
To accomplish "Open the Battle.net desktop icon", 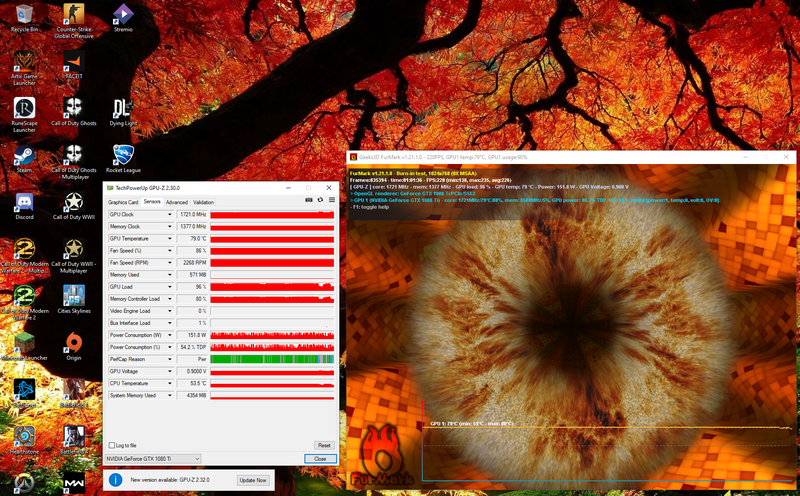I will (24, 393).
